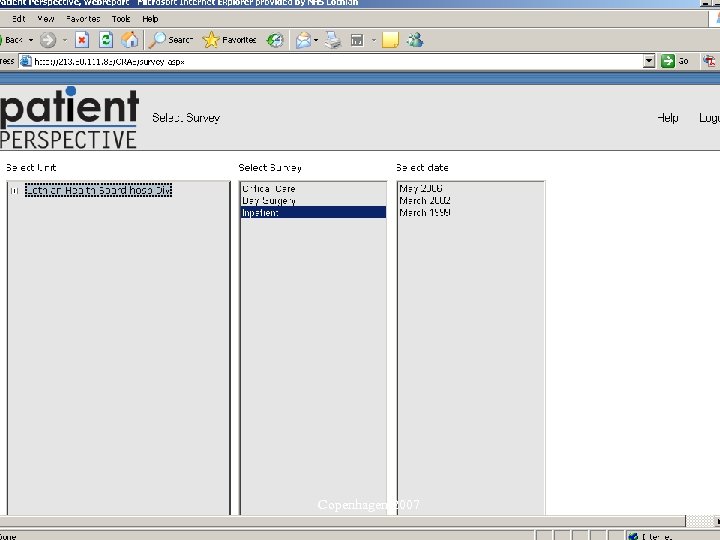Click the yellow Discuss note icon

click(x=390, y=40)
